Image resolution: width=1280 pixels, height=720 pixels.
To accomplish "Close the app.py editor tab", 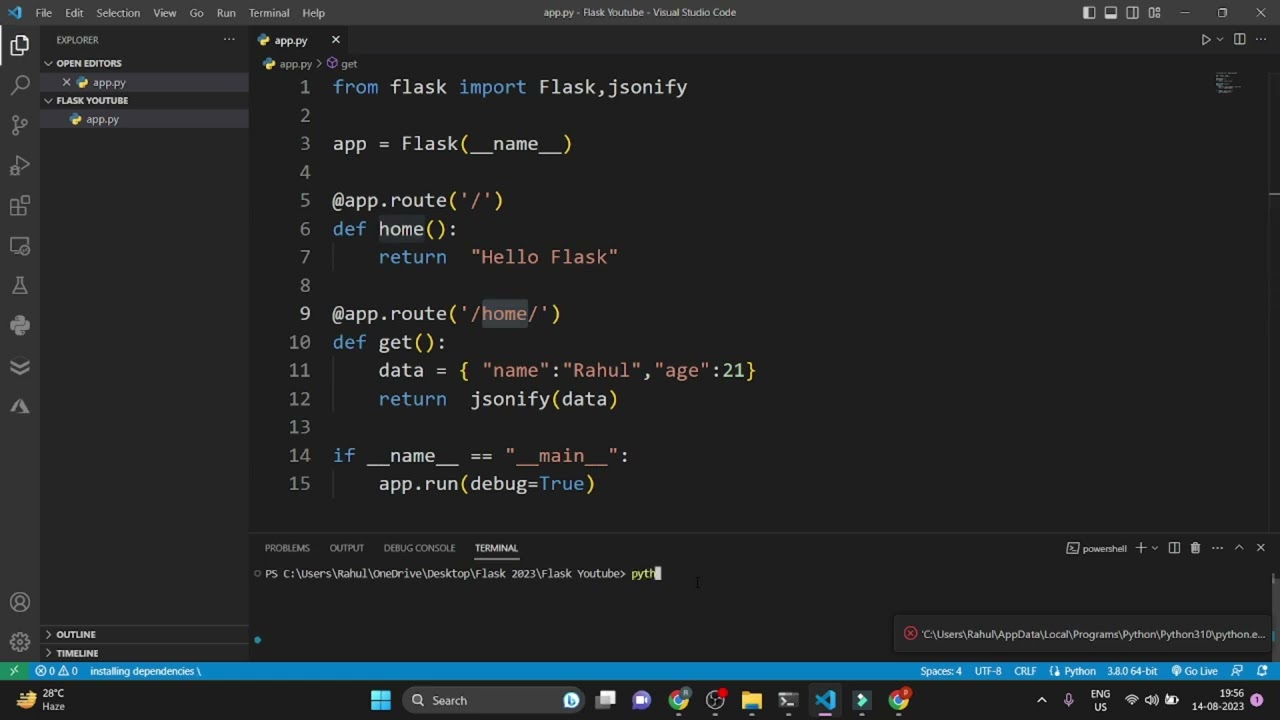I will click(336, 40).
